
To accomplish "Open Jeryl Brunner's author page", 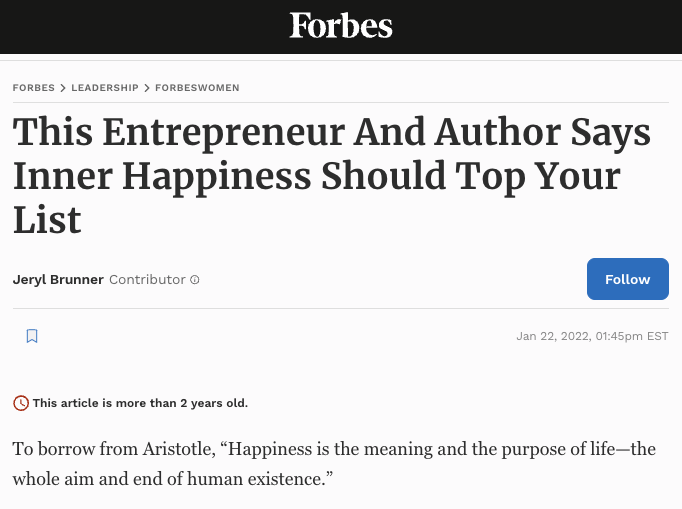I will pos(58,280).
